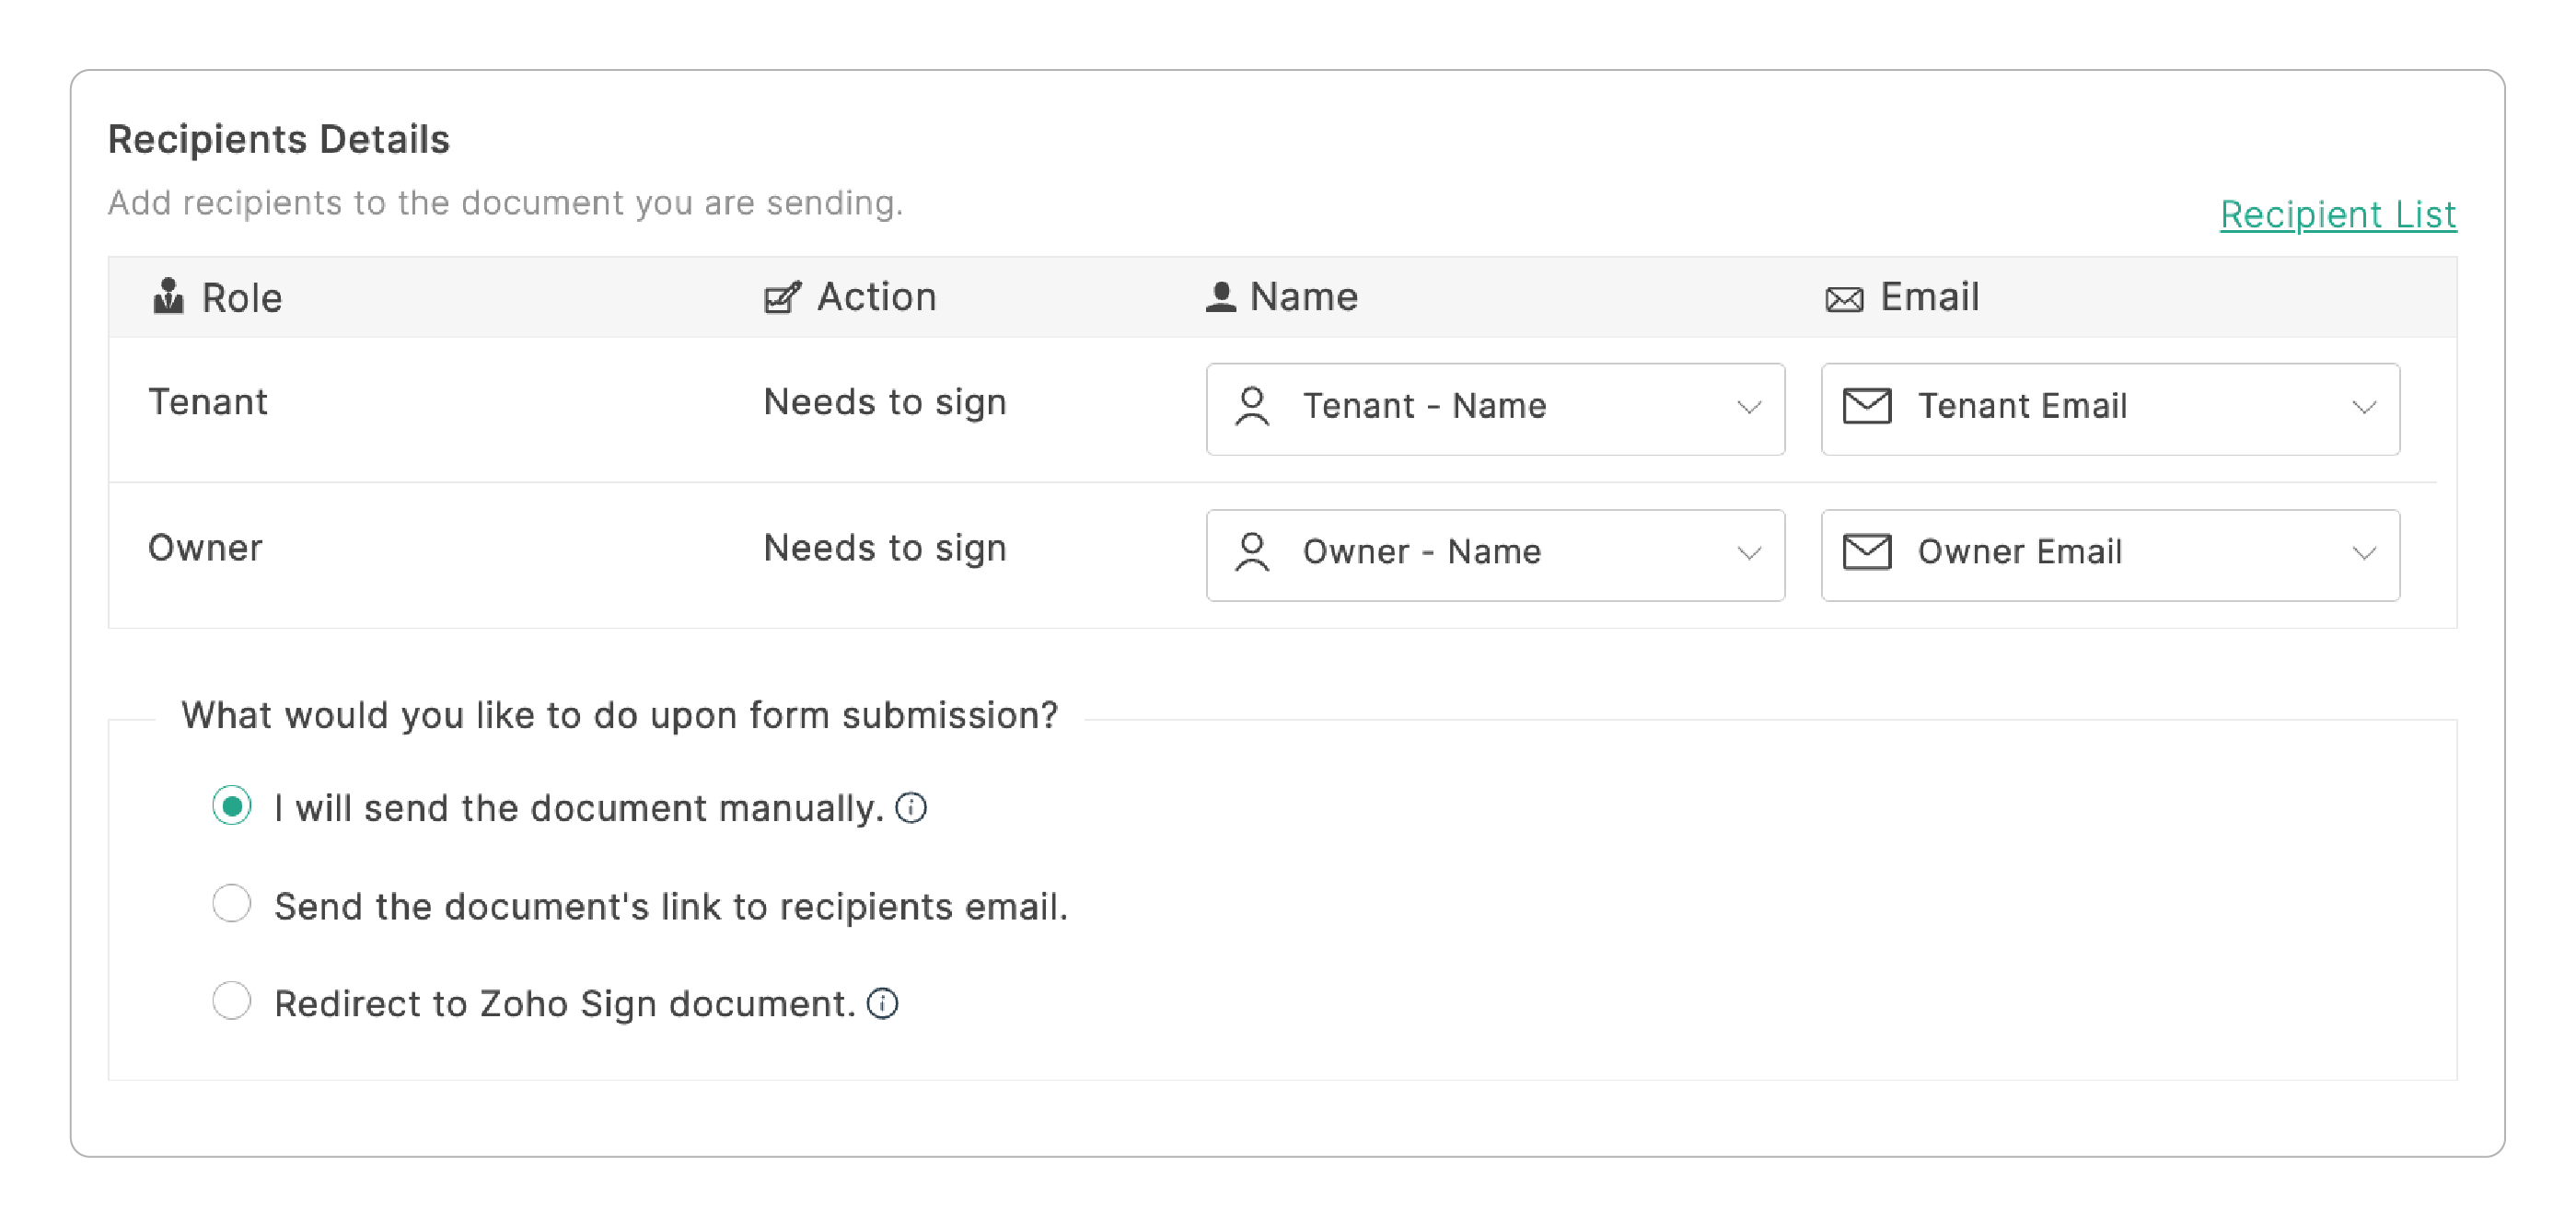Click the envelope icon in Owner Email field
This screenshot has width=2576, height=1227.
(x=1866, y=553)
